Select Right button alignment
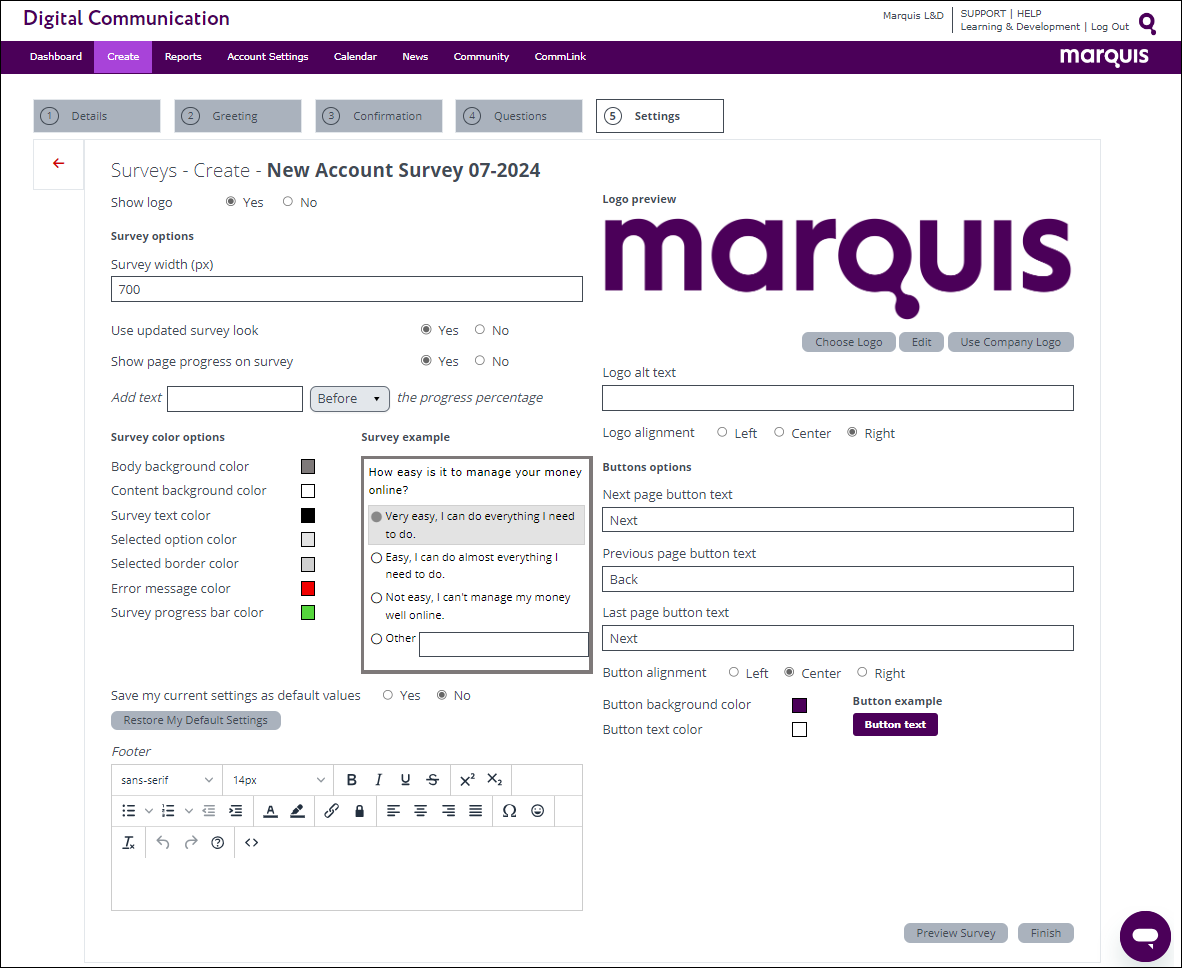 point(862,672)
